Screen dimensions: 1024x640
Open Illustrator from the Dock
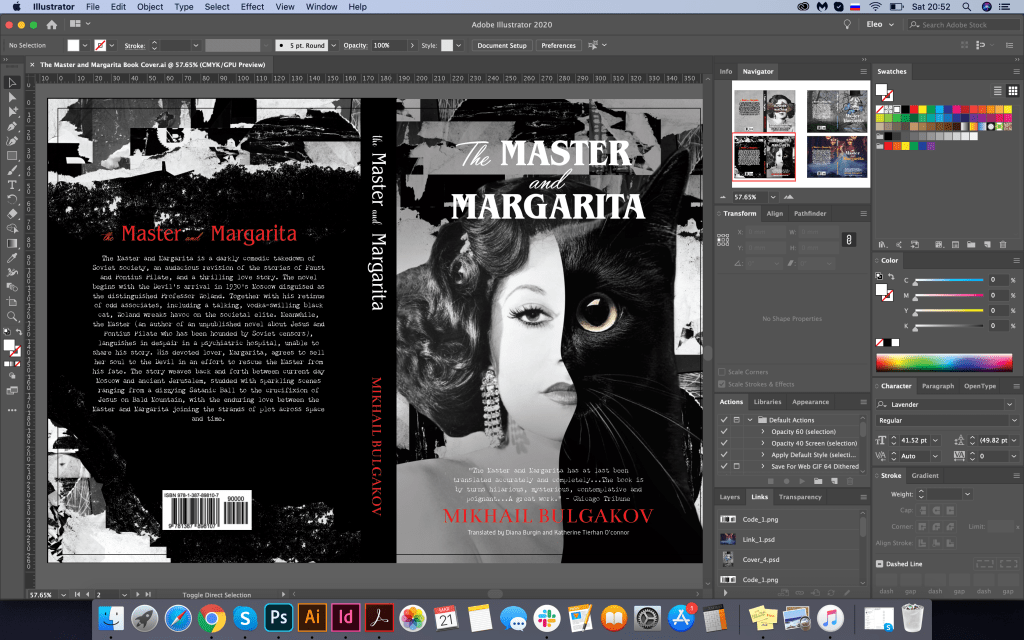coord(311,615)
